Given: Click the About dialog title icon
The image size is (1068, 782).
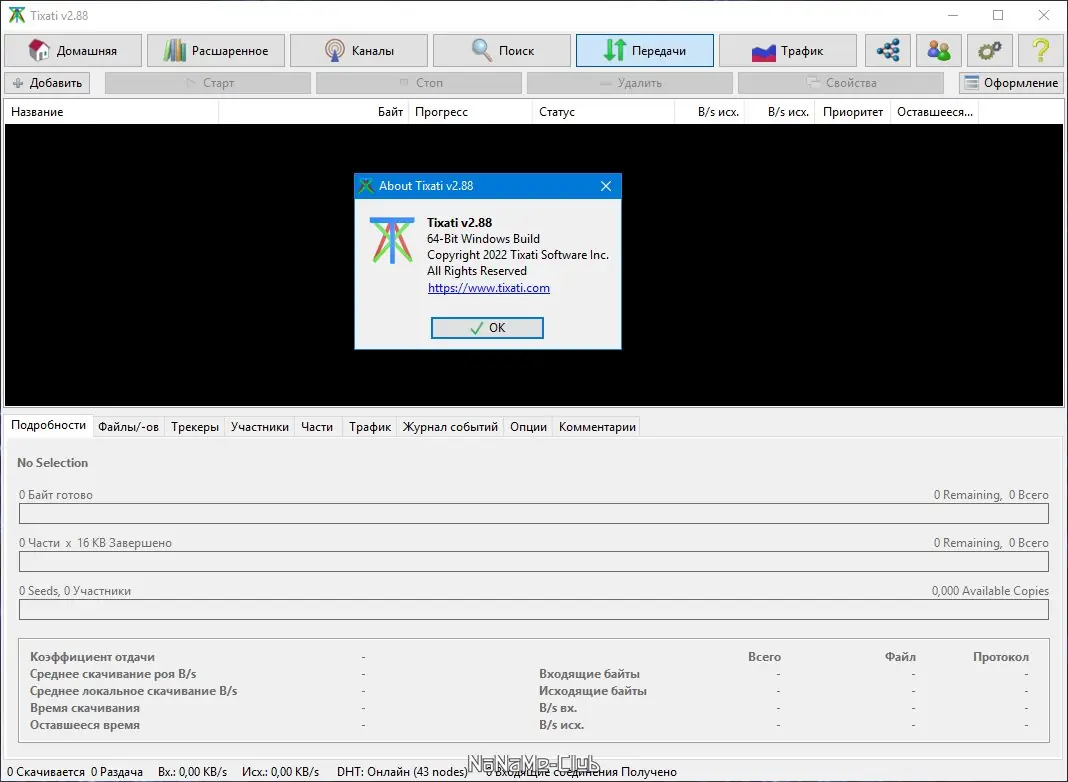Looking at the screenshot, I should click(x=366, y=186).
